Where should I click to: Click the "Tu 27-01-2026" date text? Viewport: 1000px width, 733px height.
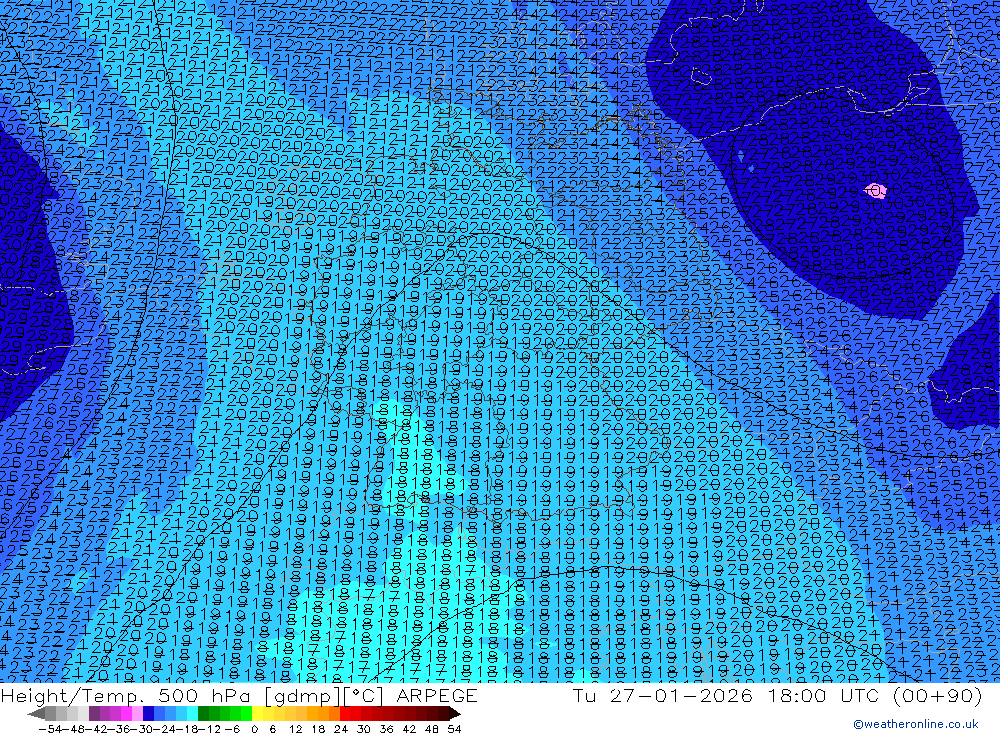(662, 695)
